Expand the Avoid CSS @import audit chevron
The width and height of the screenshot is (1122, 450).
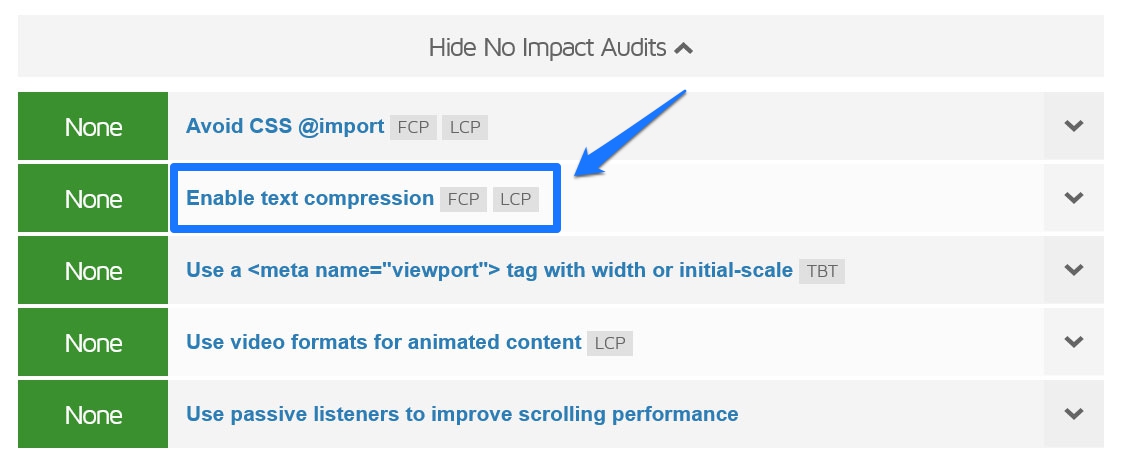pos(1073,126)
